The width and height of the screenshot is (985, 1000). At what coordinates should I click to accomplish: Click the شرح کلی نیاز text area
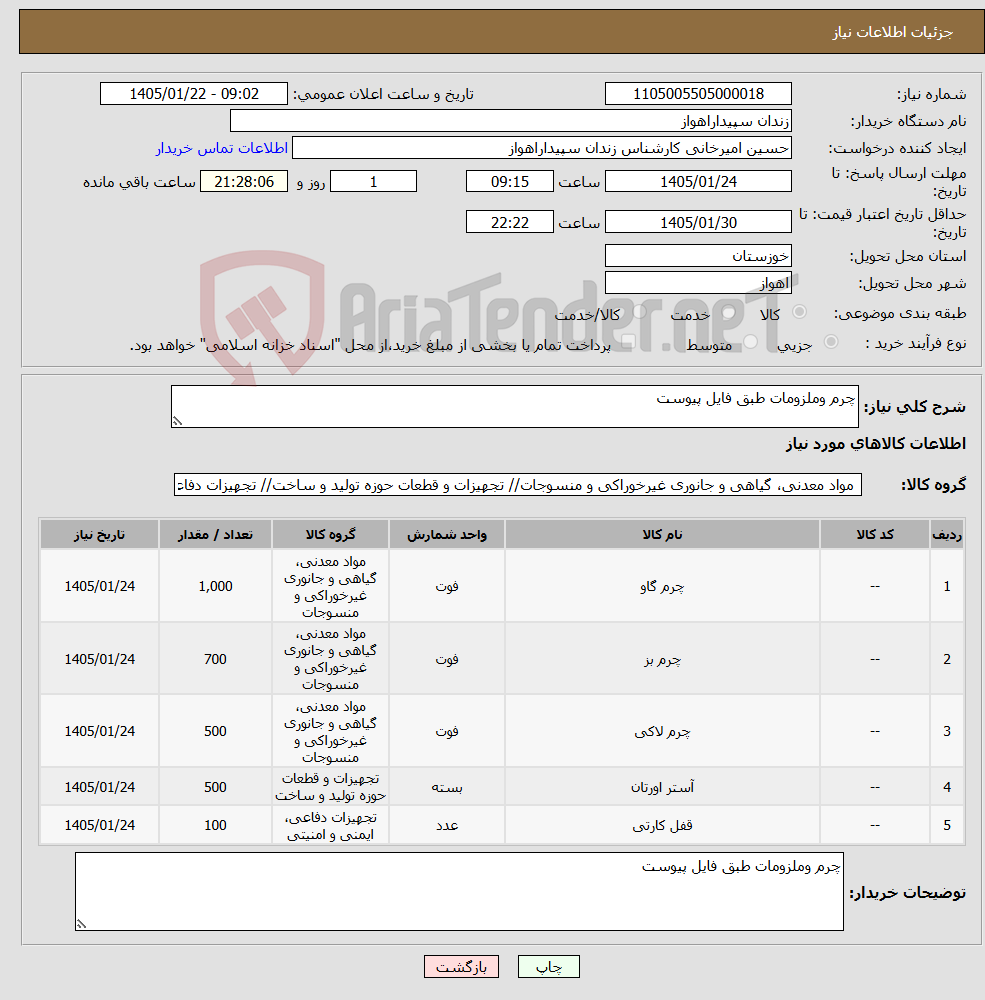pyautogui.click(x=515, y=406)
